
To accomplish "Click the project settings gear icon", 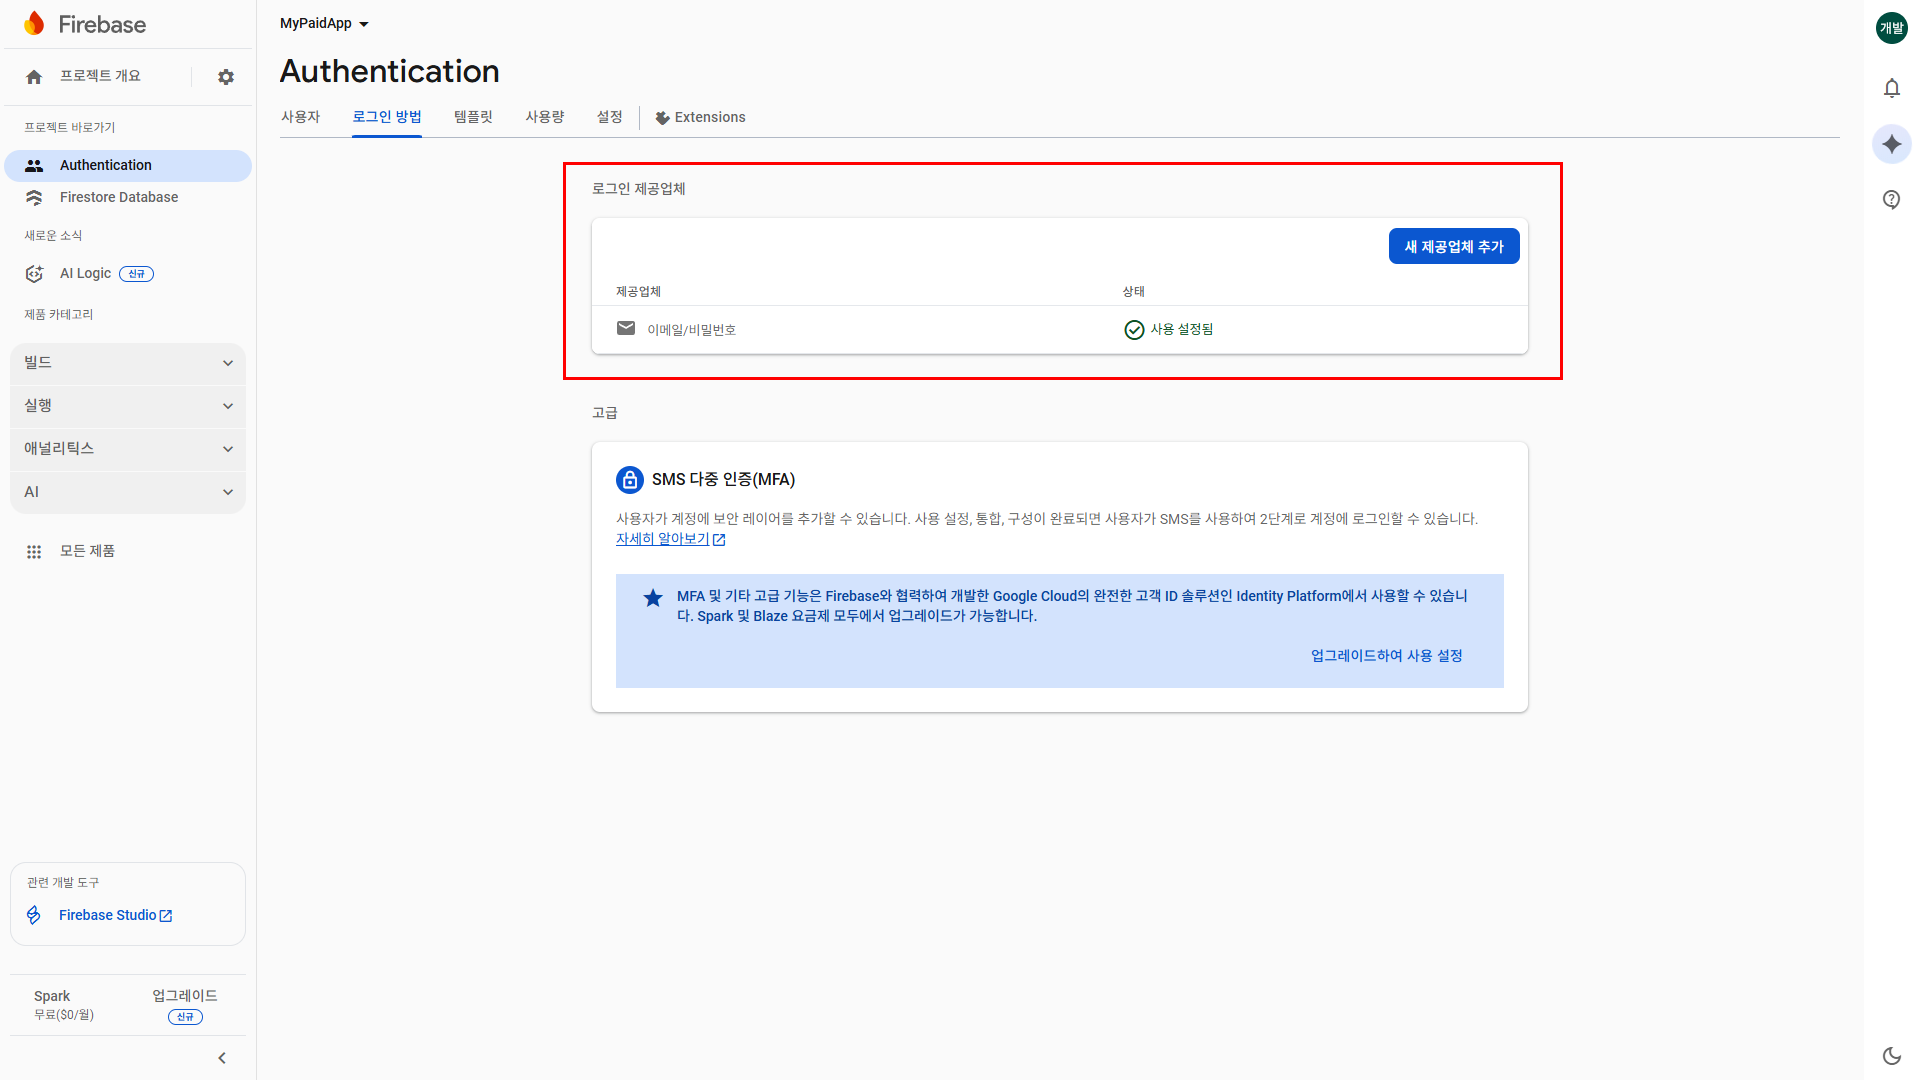I will (x=226, y=77).
